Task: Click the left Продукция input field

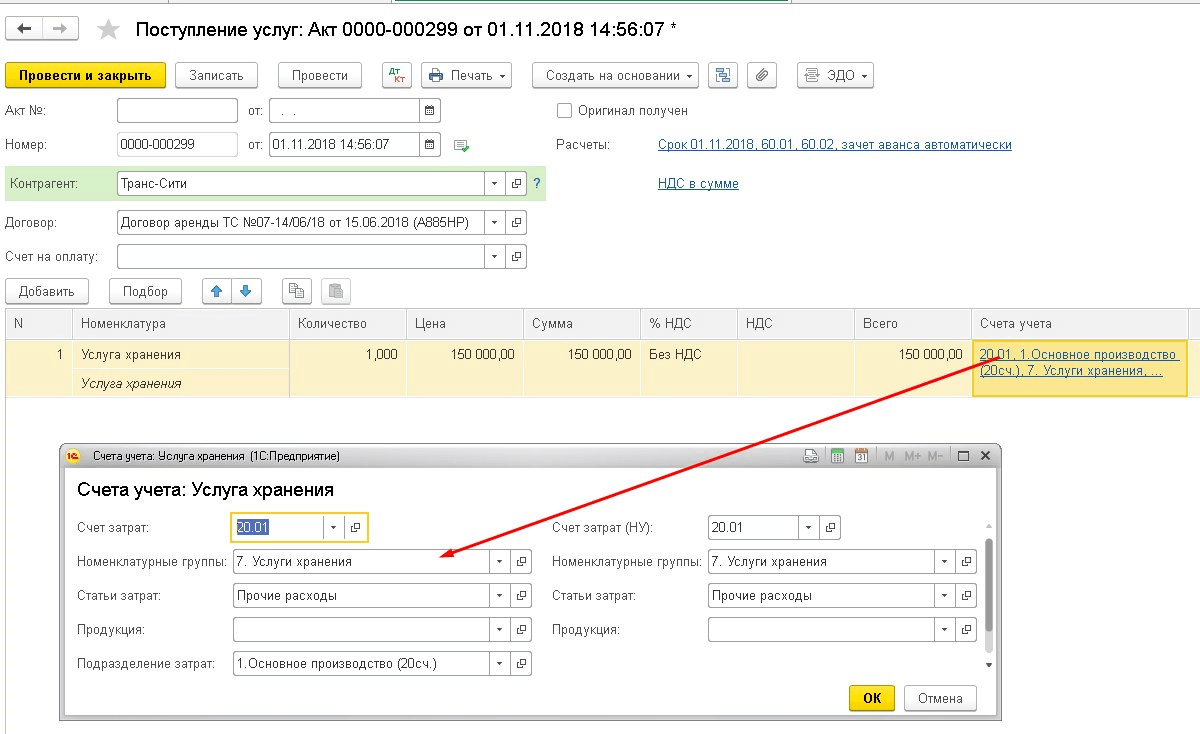Action: click(361, 630)
